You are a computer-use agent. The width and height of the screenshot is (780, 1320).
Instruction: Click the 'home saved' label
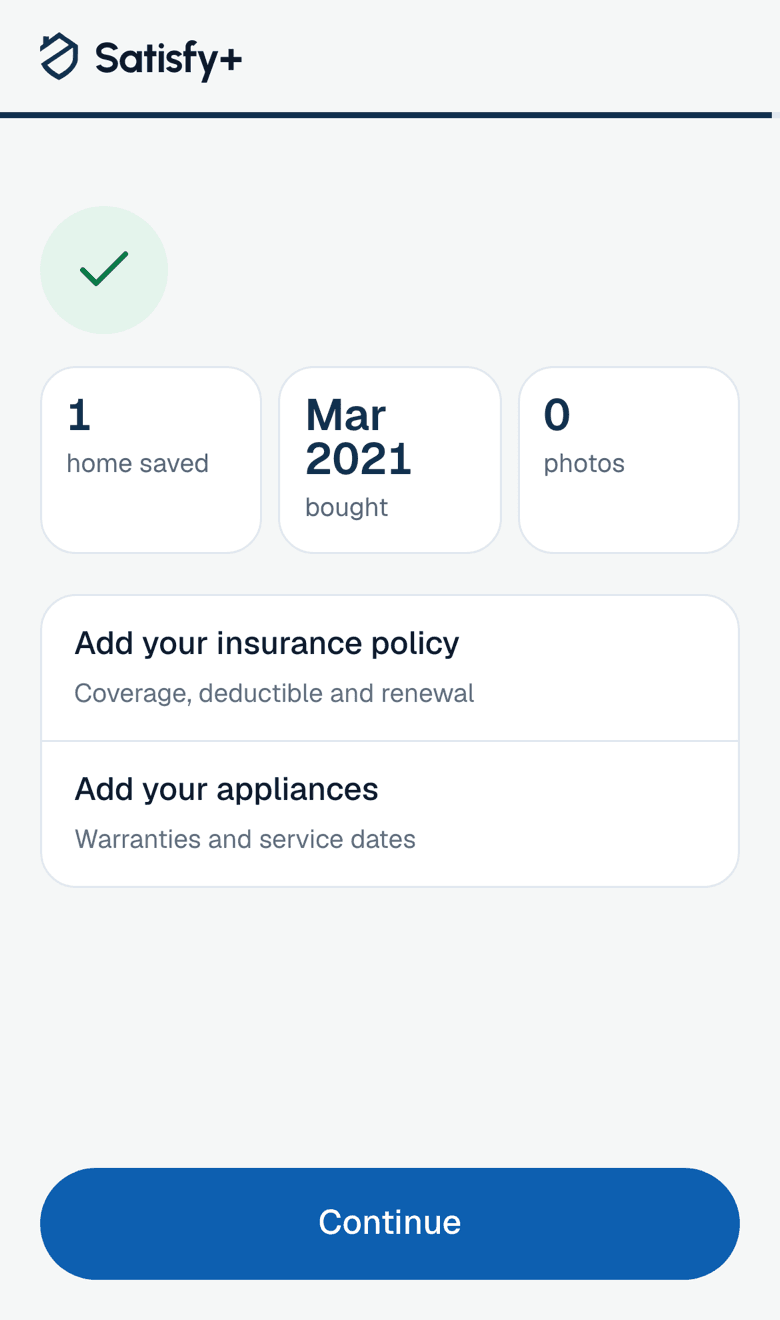(138, 463)
